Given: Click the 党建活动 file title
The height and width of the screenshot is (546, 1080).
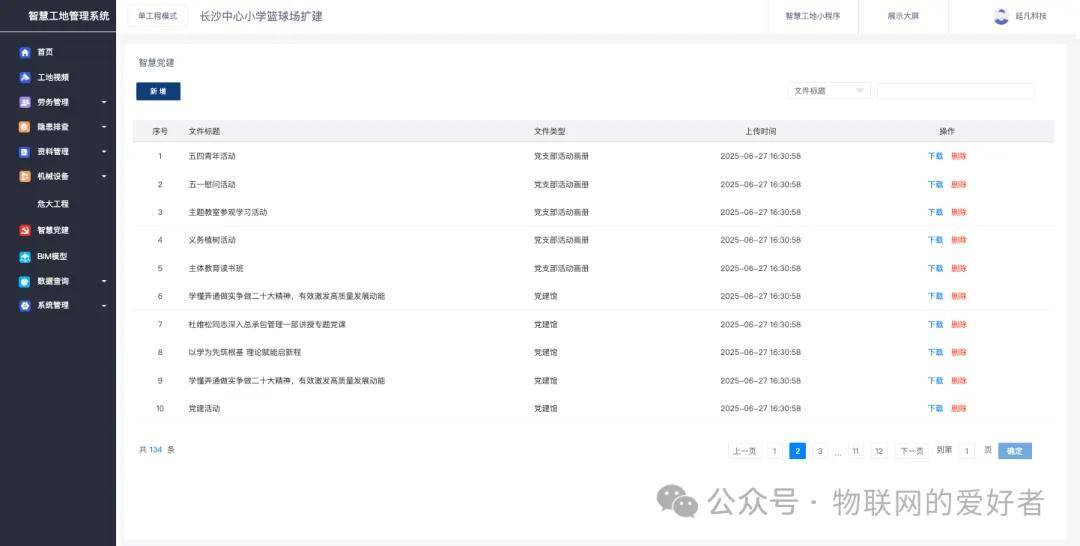Looking at the screenshot, I should [x=204, y=408].
